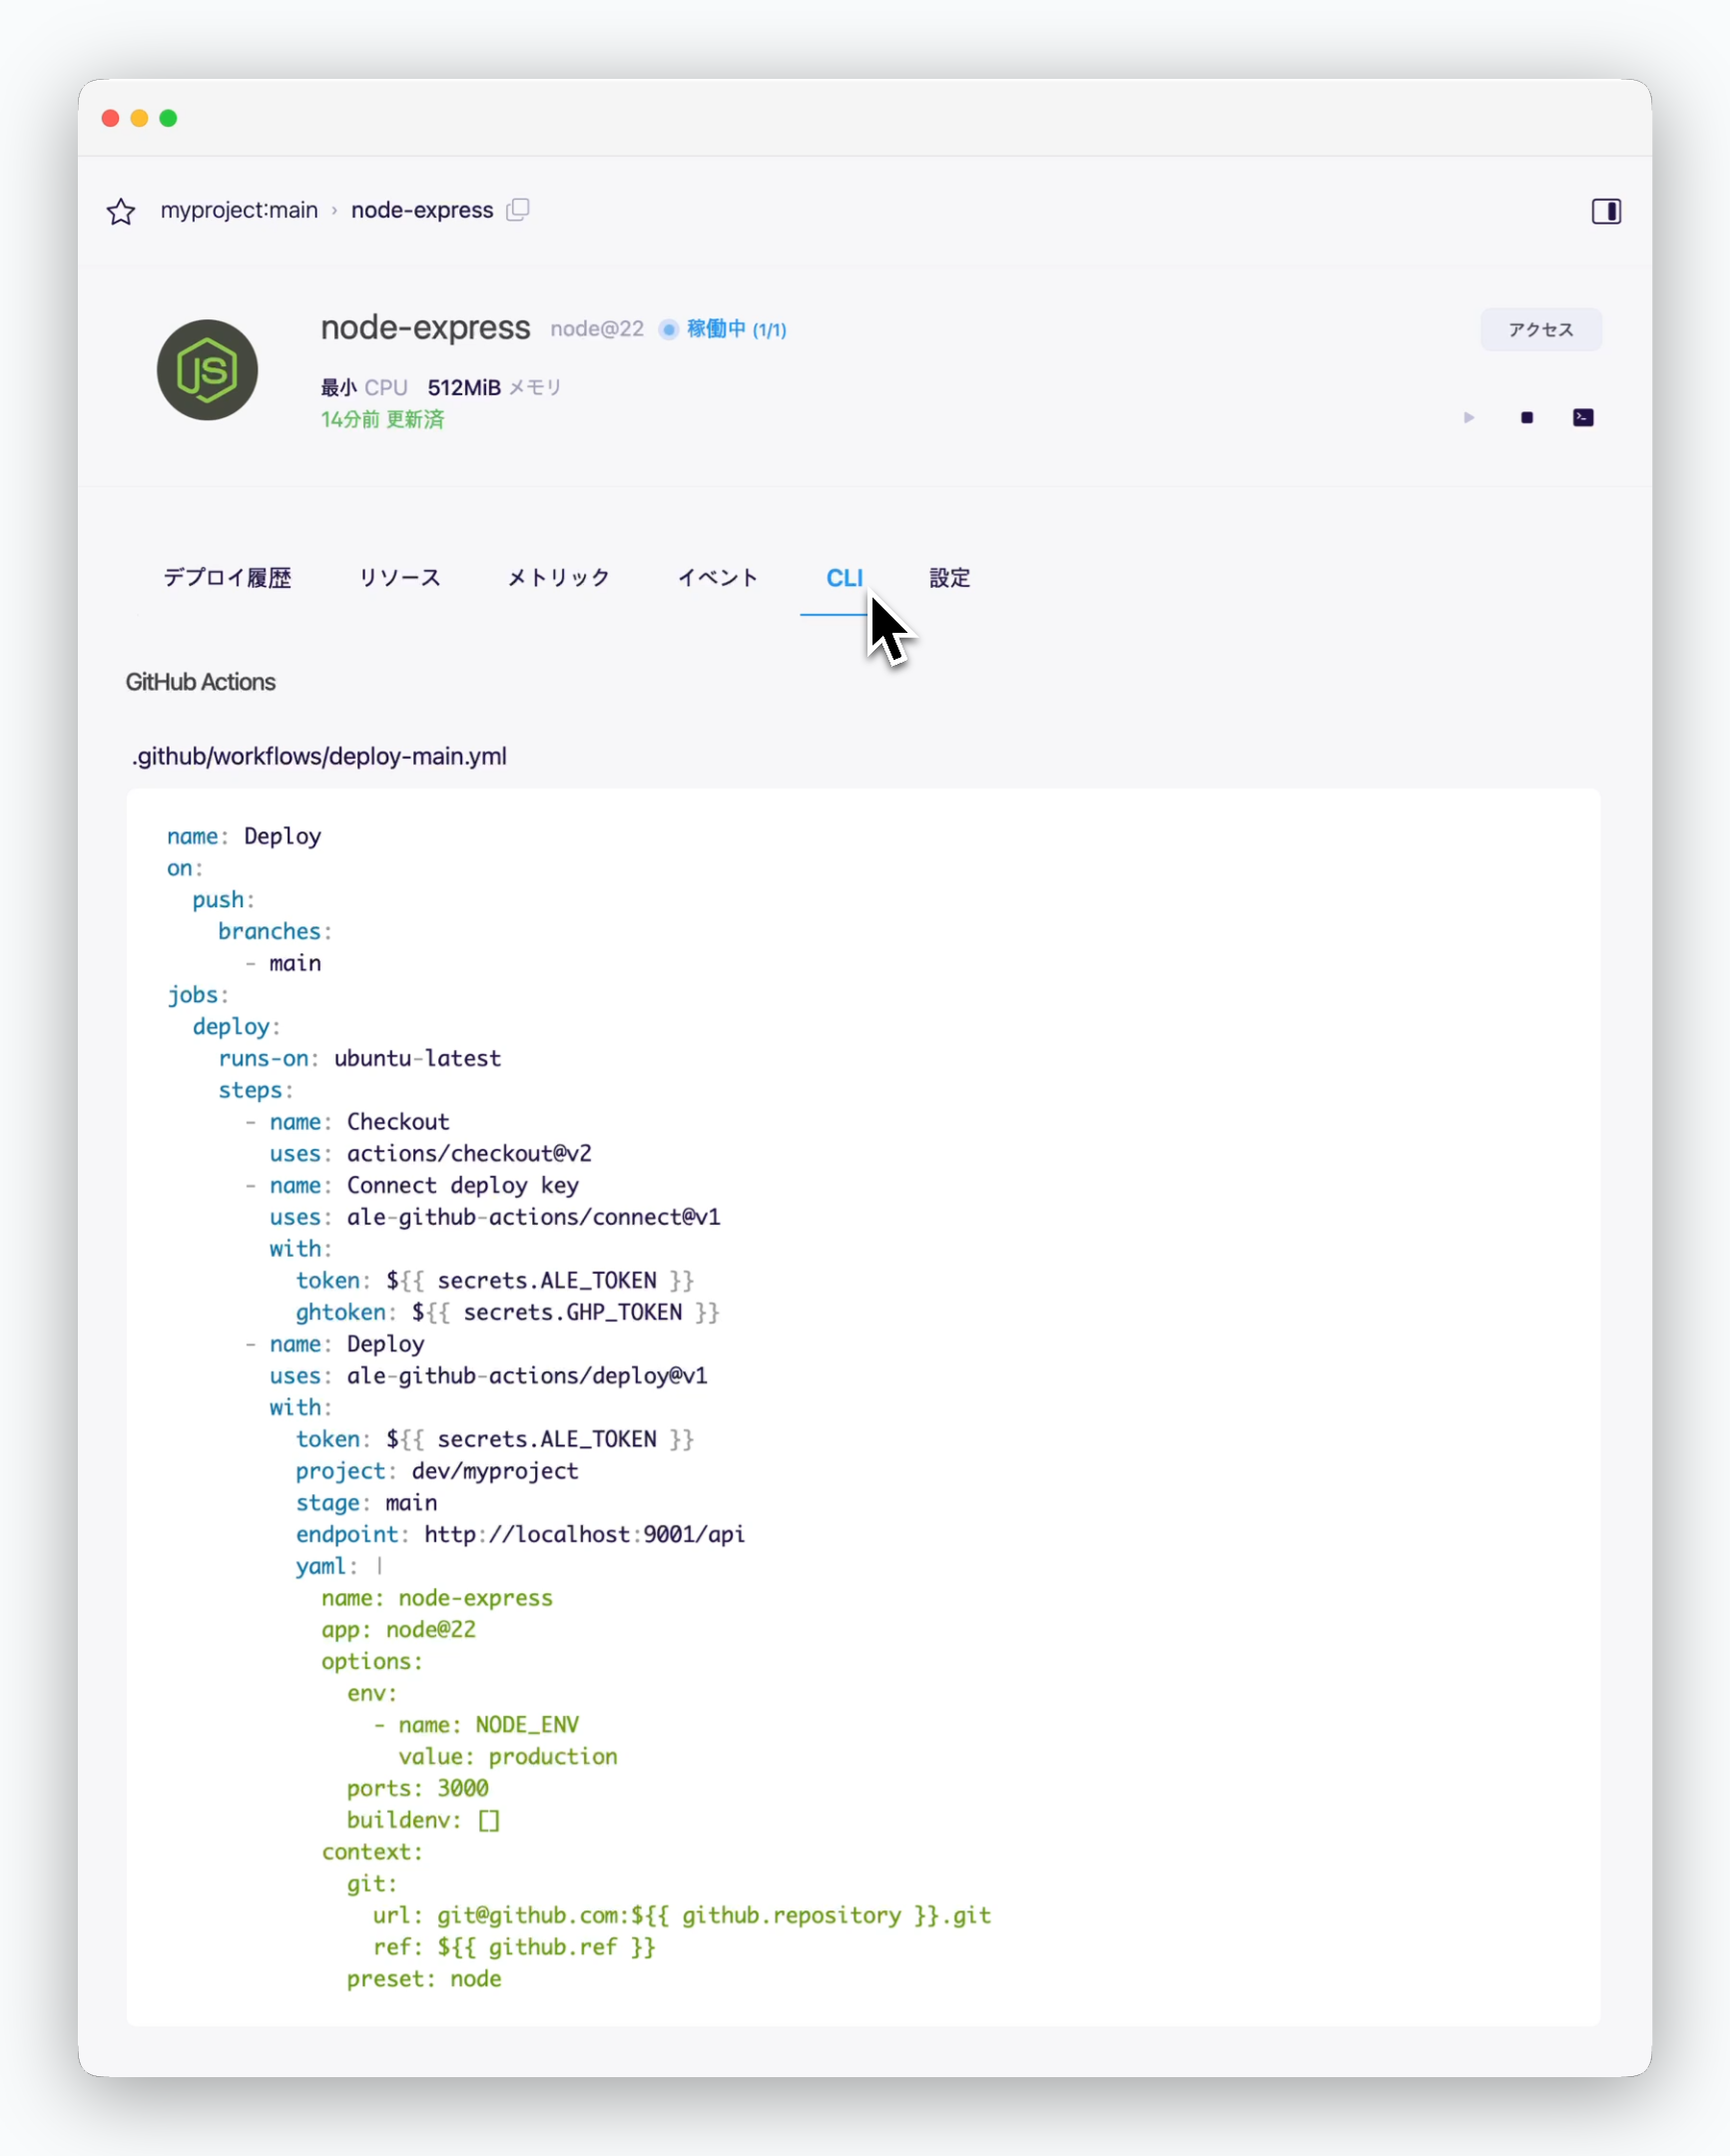Viewport: 1730px width, 2156px height.
Task: Click the 'project: dev/myproject' line
Action: click(x=437, y=1471)
